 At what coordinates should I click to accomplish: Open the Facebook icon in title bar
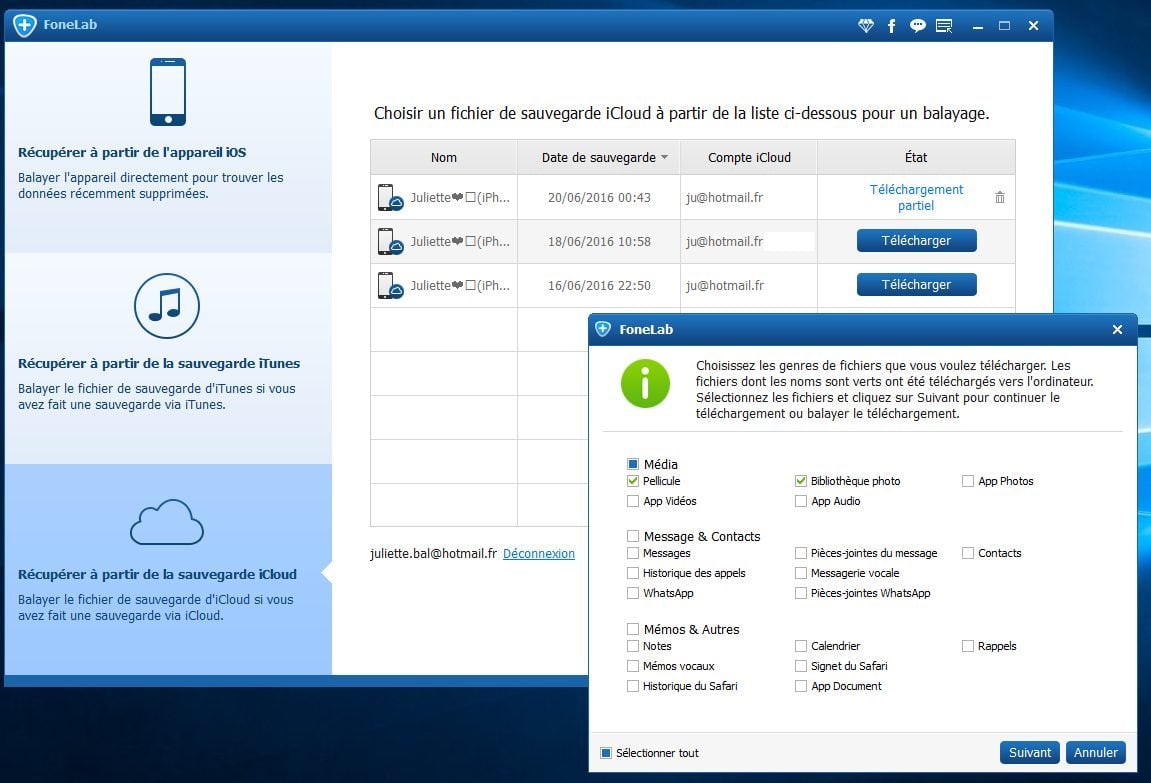[x=891, y=26]
